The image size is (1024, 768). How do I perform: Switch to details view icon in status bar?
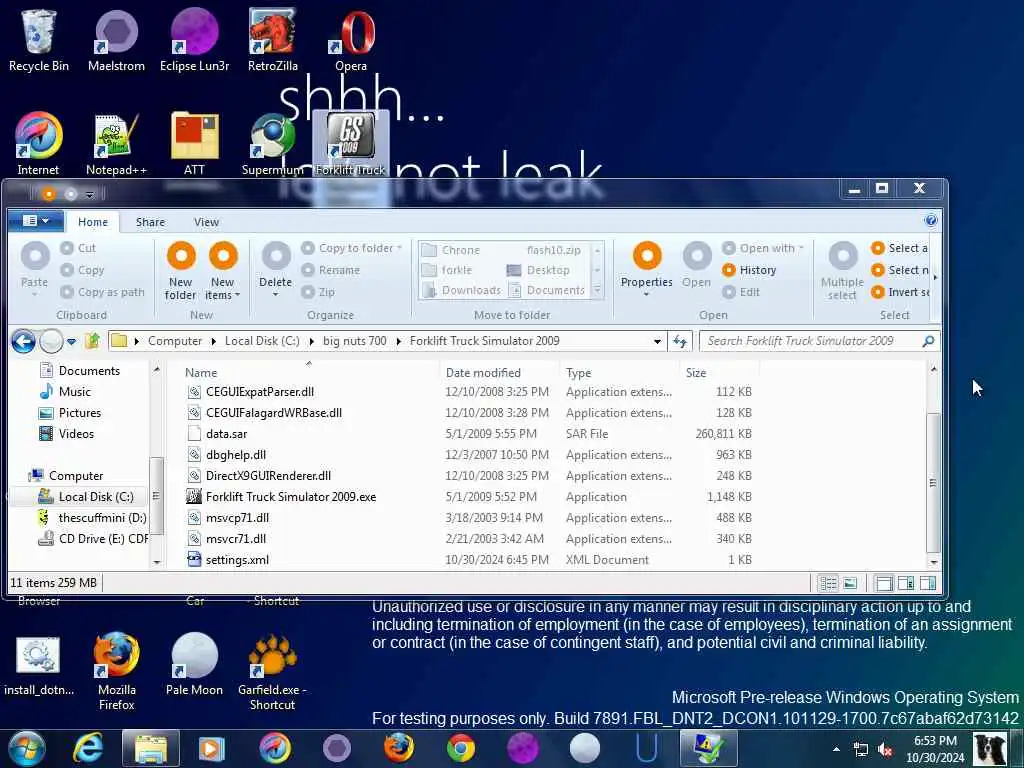click(828, 583)
